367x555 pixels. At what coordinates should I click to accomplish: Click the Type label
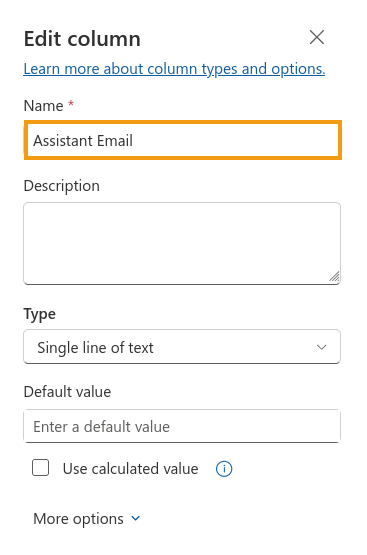40,314
